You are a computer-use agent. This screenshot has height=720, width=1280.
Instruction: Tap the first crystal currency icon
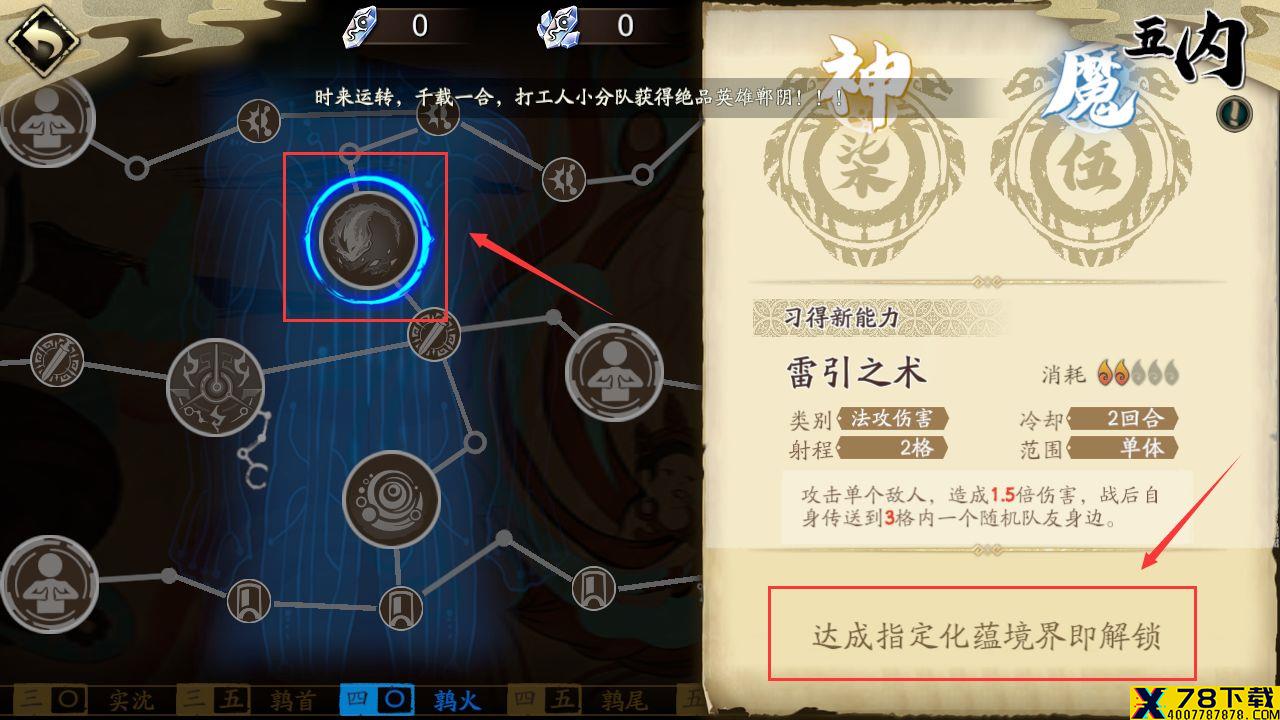pos(358,27)
